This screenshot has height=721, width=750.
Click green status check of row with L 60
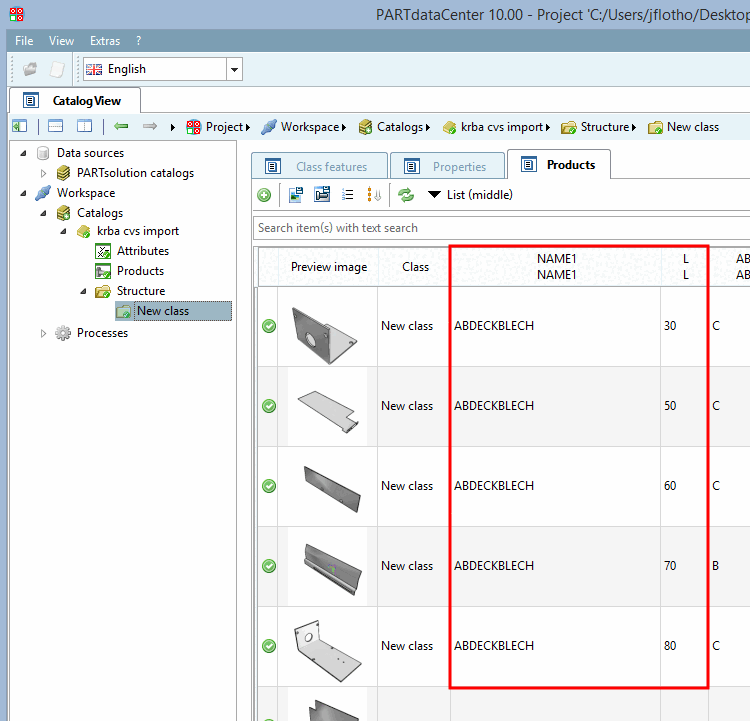[x=269, y=486]
